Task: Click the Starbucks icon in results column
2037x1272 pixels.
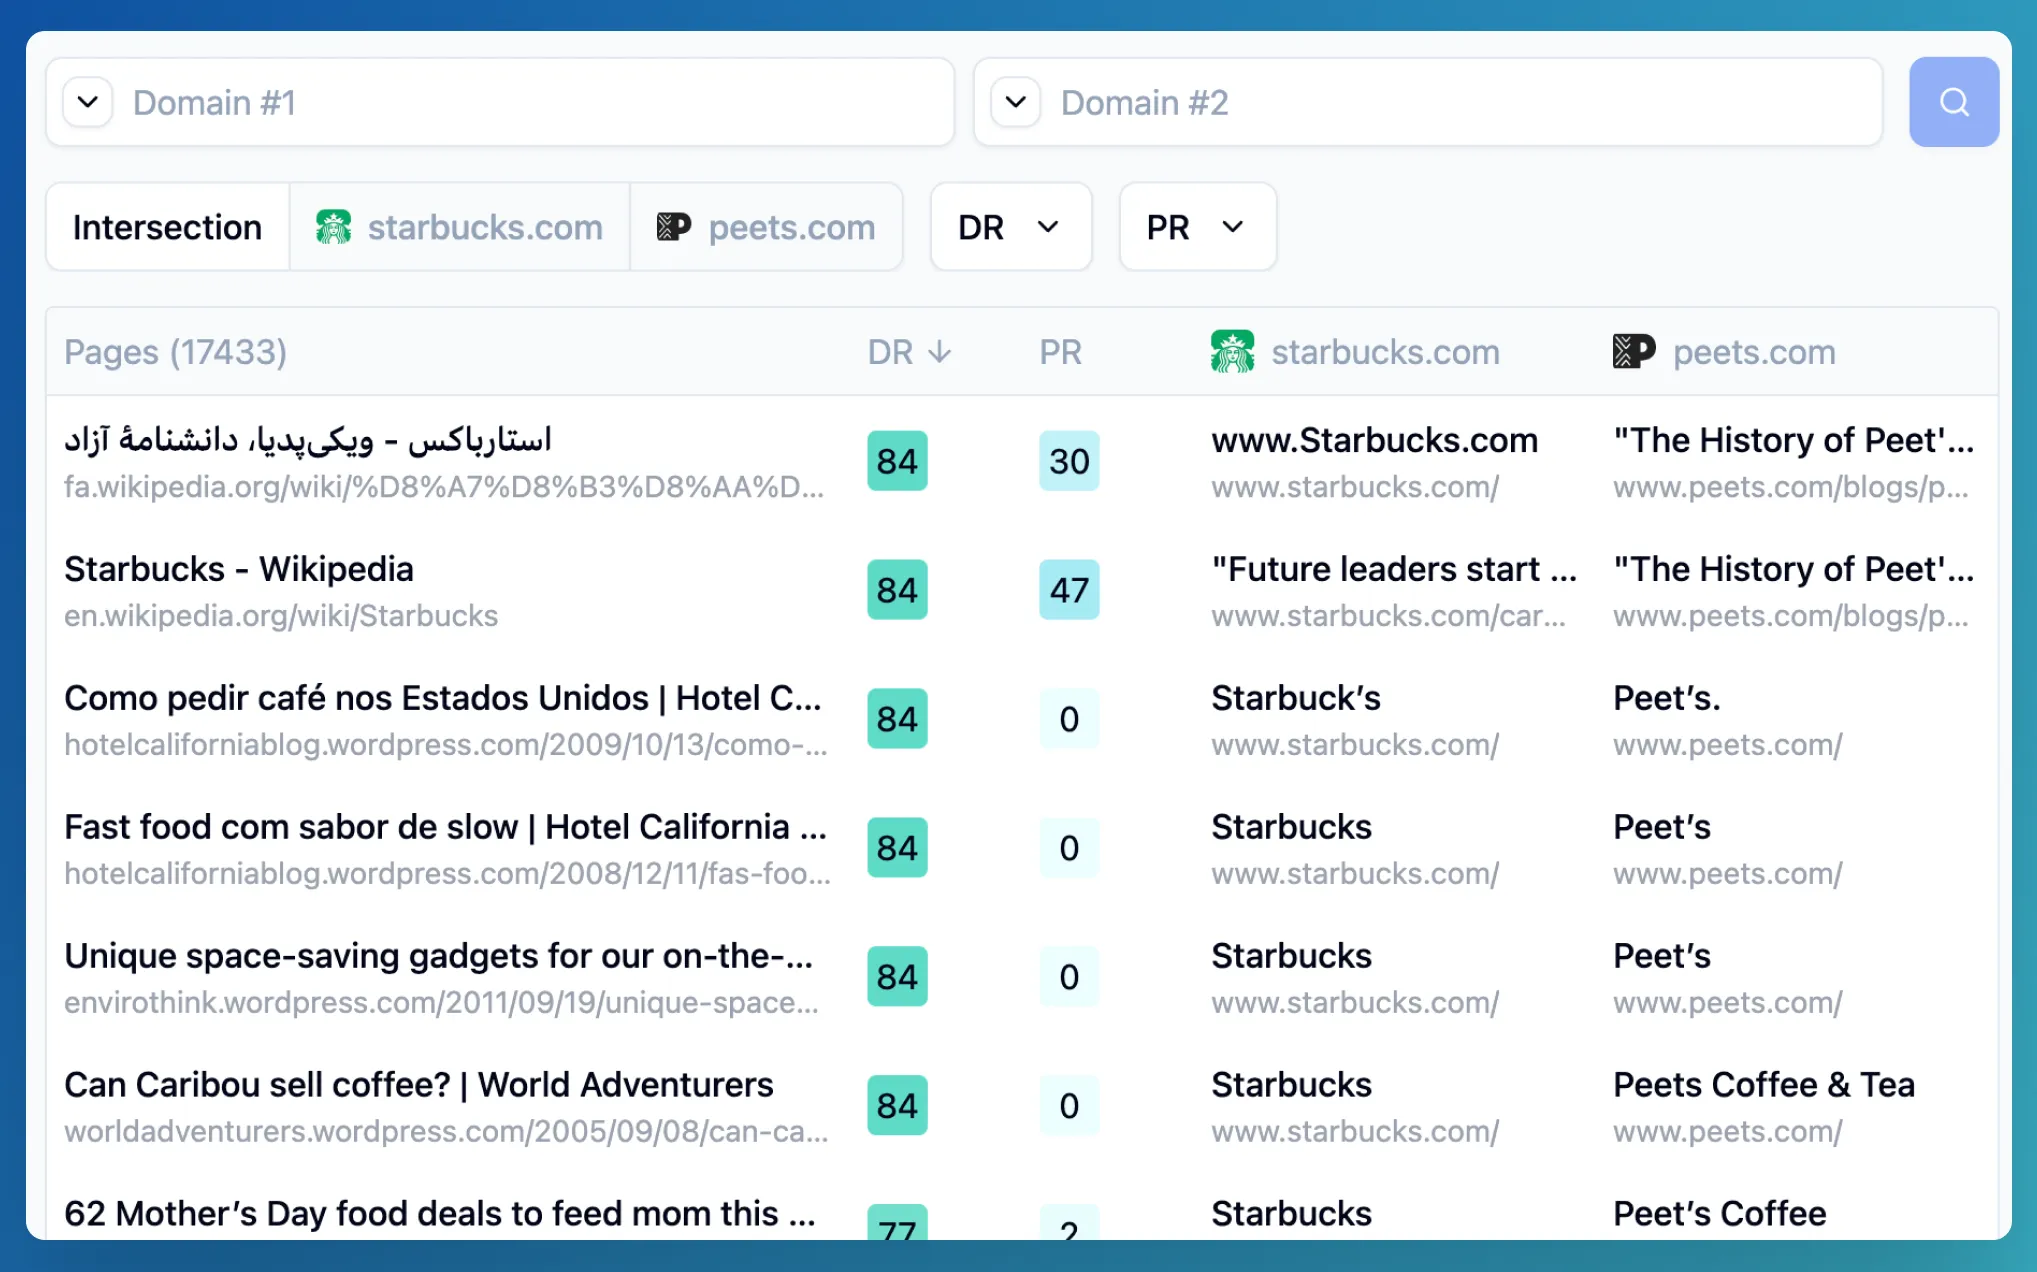Action: [1232, 350]
